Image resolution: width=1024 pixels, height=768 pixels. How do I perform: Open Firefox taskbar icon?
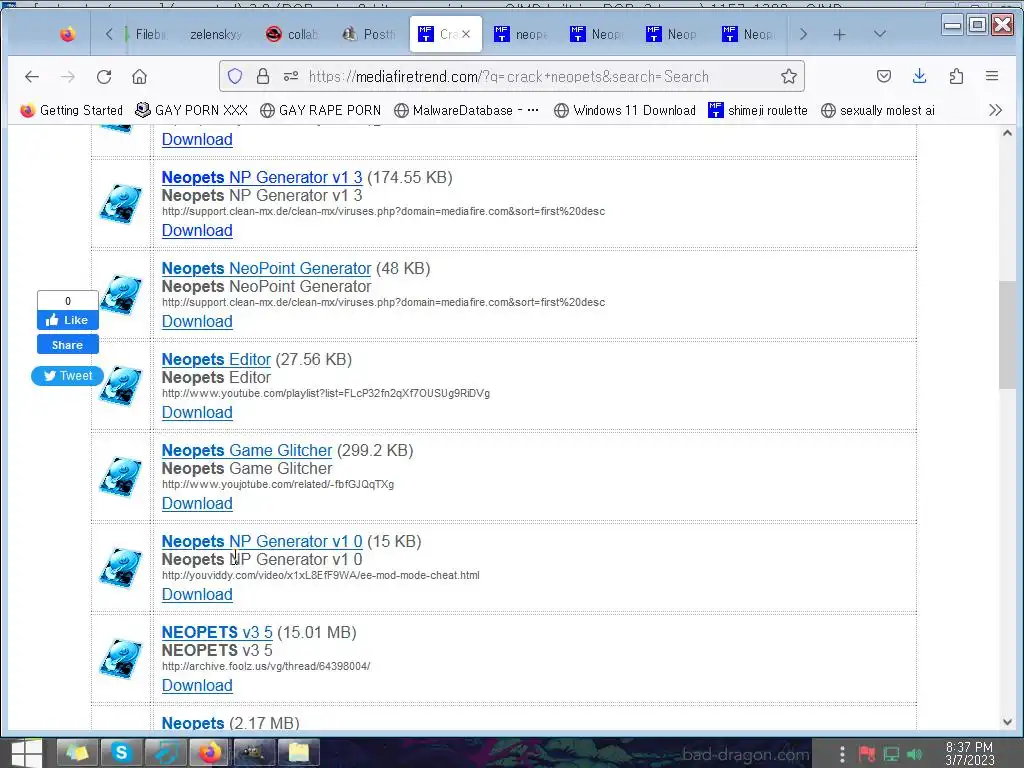coord(210,753)
